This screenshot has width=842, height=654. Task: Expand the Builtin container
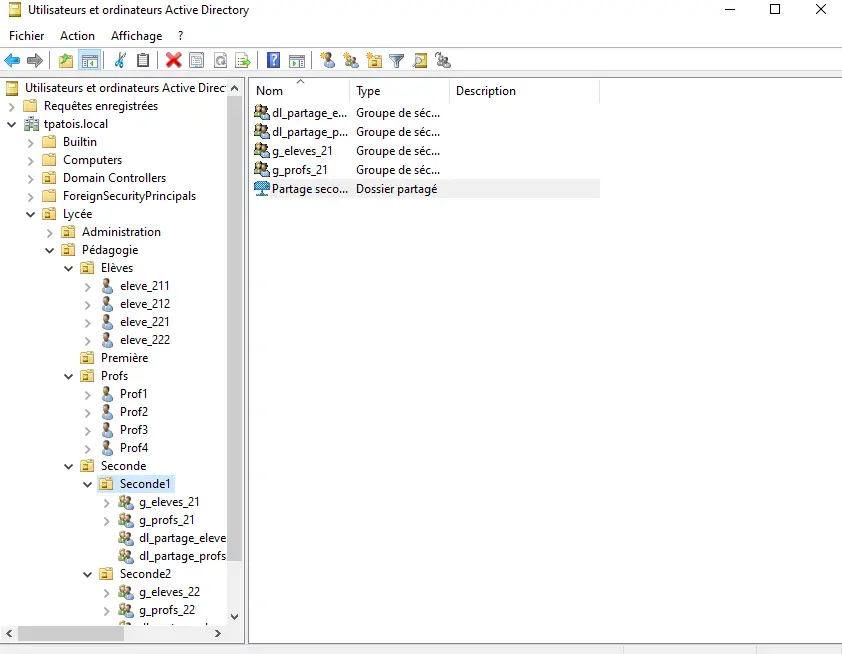click(31, 142)
